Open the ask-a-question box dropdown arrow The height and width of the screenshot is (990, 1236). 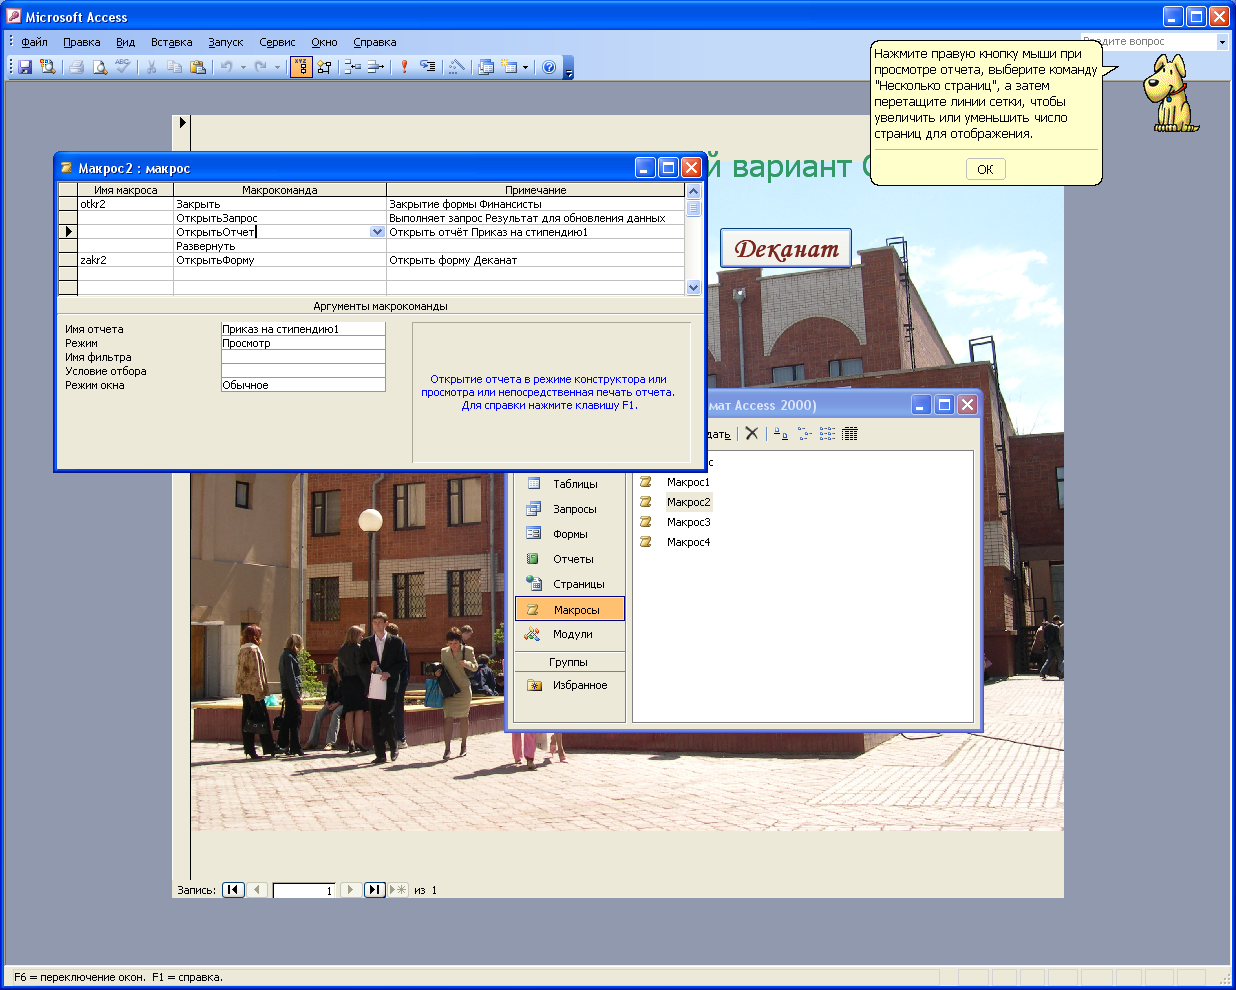point(1221,42)
